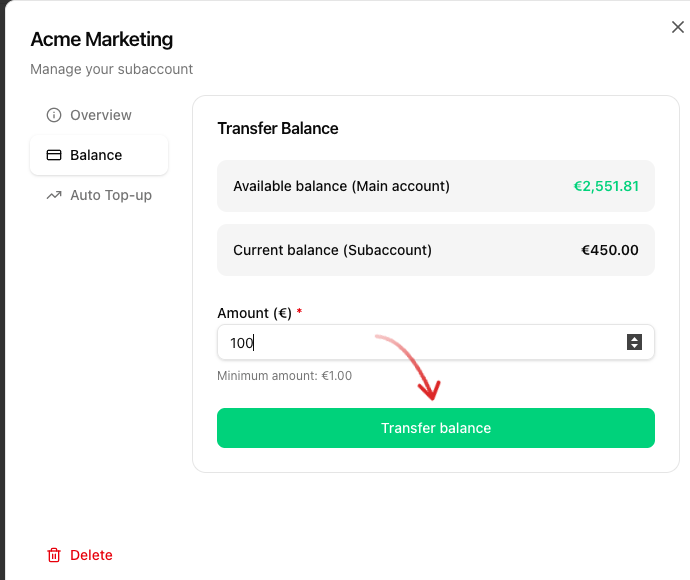Click the 'Acme Marketing' title

[102, 39]
